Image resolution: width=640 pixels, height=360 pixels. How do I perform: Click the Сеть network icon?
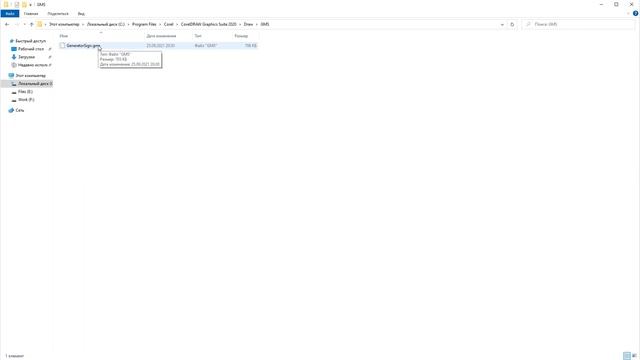pos(11,110)
